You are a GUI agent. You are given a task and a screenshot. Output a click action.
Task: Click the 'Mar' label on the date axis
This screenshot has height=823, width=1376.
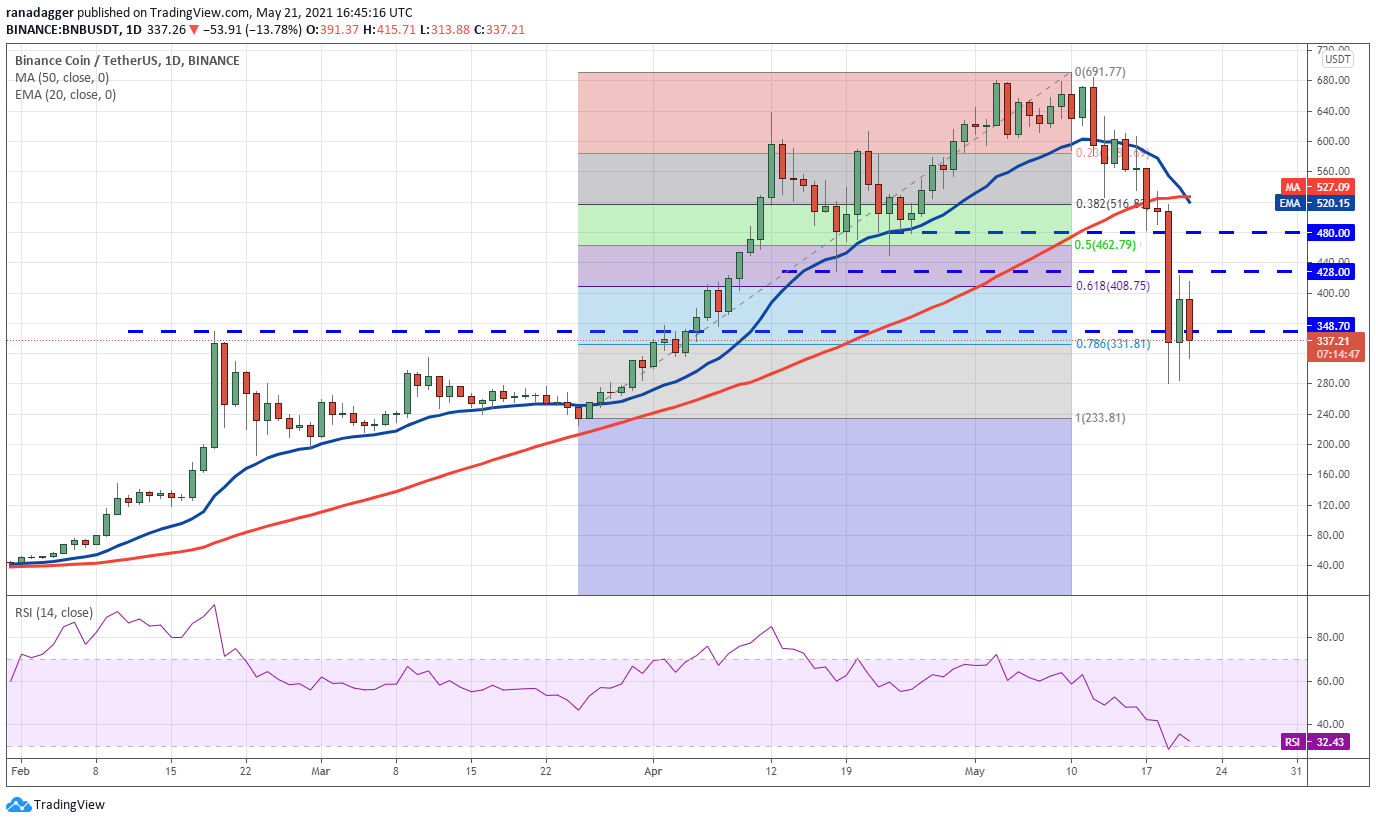click(320, 772)
